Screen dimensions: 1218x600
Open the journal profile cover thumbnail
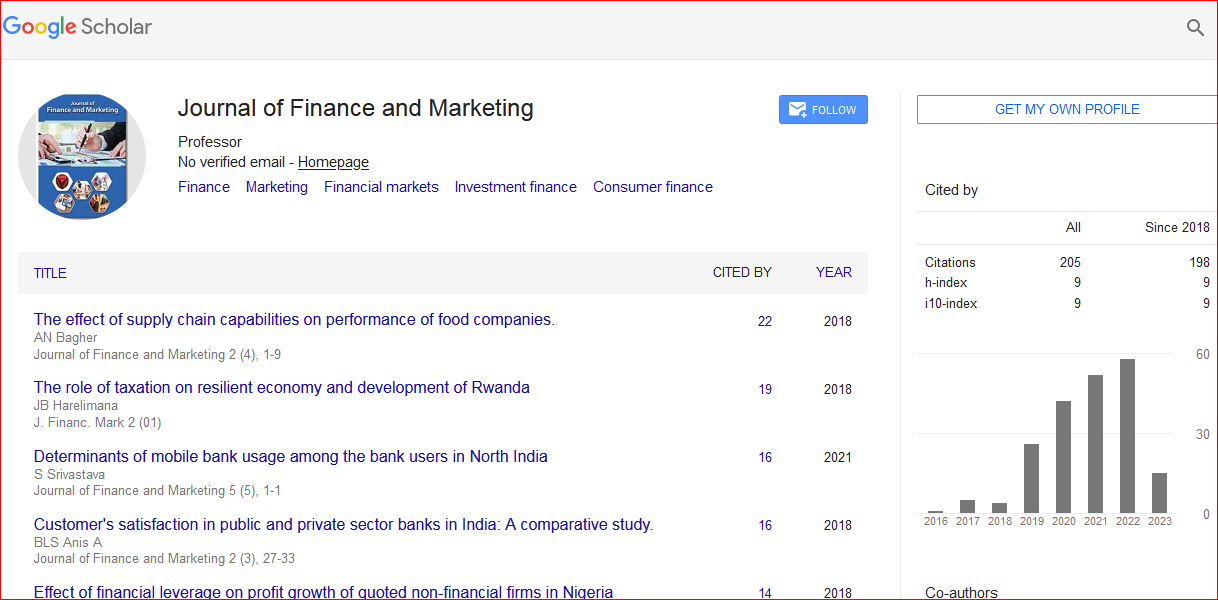(82, 156)
